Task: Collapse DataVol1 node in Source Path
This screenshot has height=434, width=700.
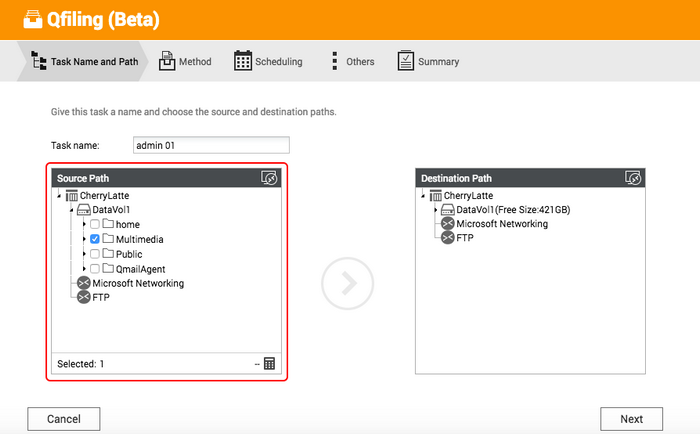Action: click(71, 210)
